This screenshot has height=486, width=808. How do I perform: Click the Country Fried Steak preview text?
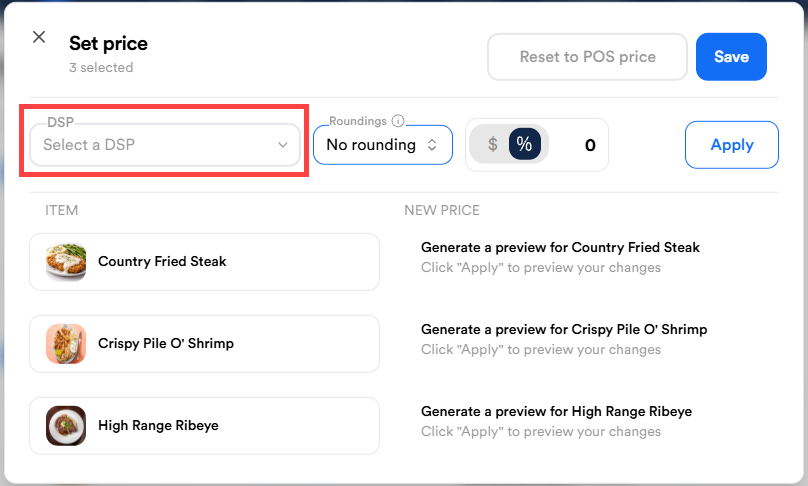pos(560,248)
